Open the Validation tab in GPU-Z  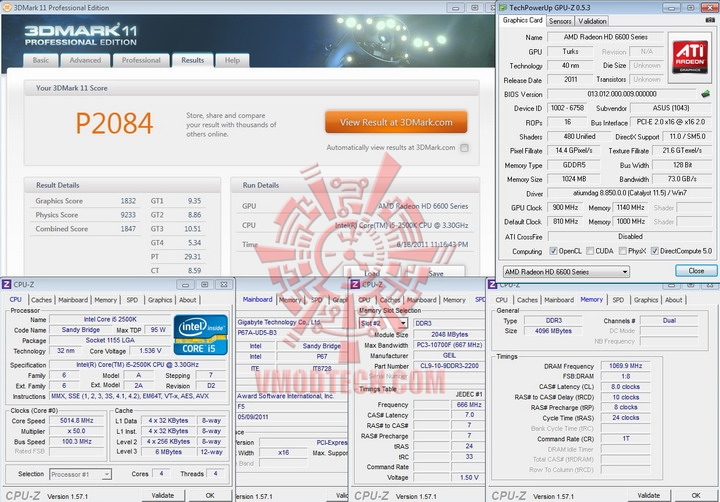592,21
